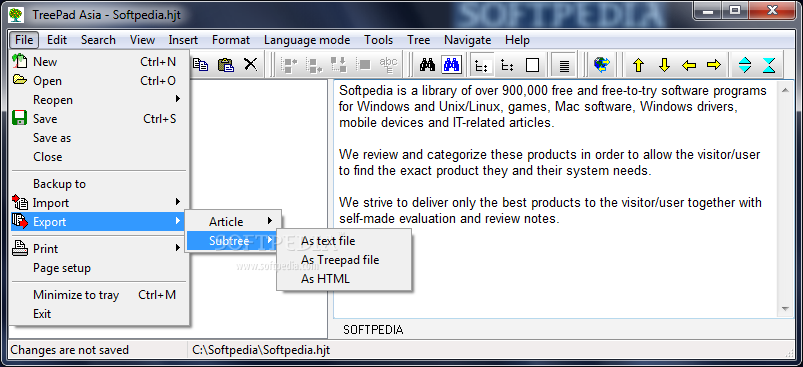The image size is (803, 367).
Task: Open the Article export submenu
Action: pos(233,222)
